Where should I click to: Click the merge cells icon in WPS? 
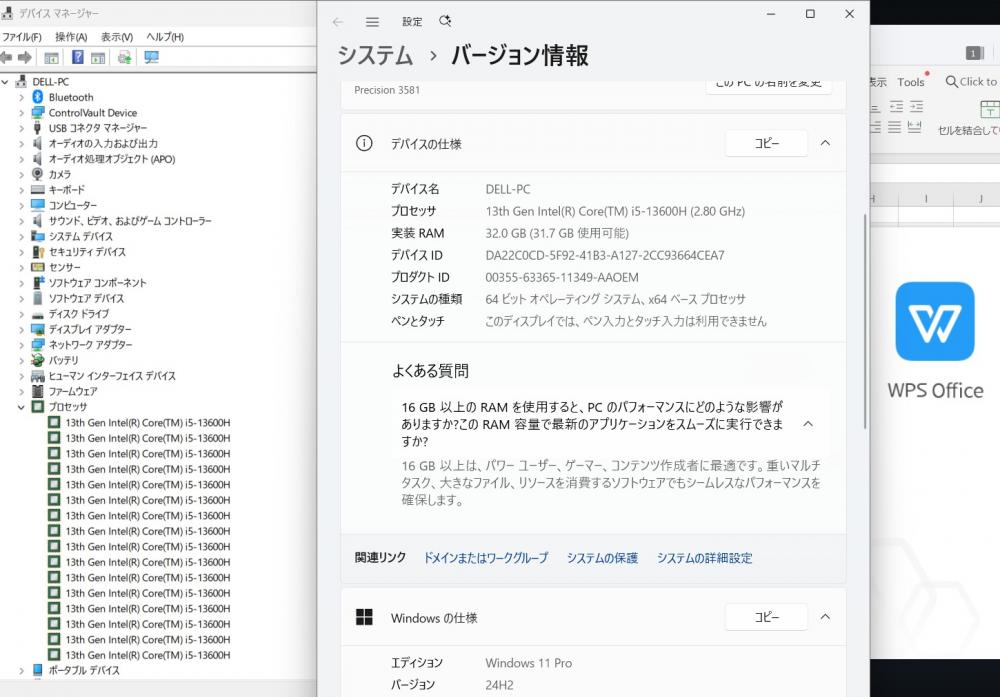(989, 109)
